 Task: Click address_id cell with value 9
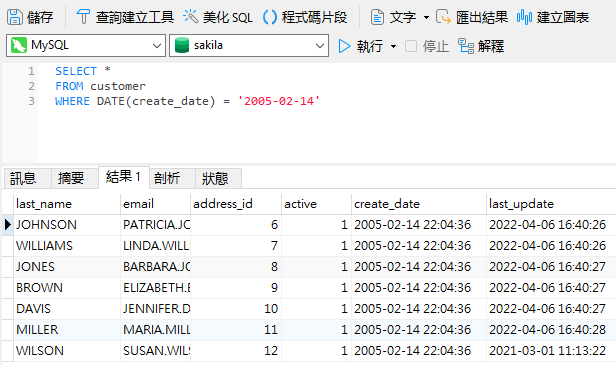tap(236, 288)
